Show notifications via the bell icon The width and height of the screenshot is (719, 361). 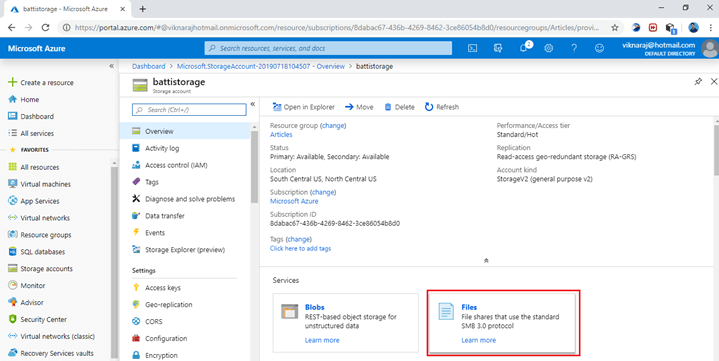tap(523, 48)
